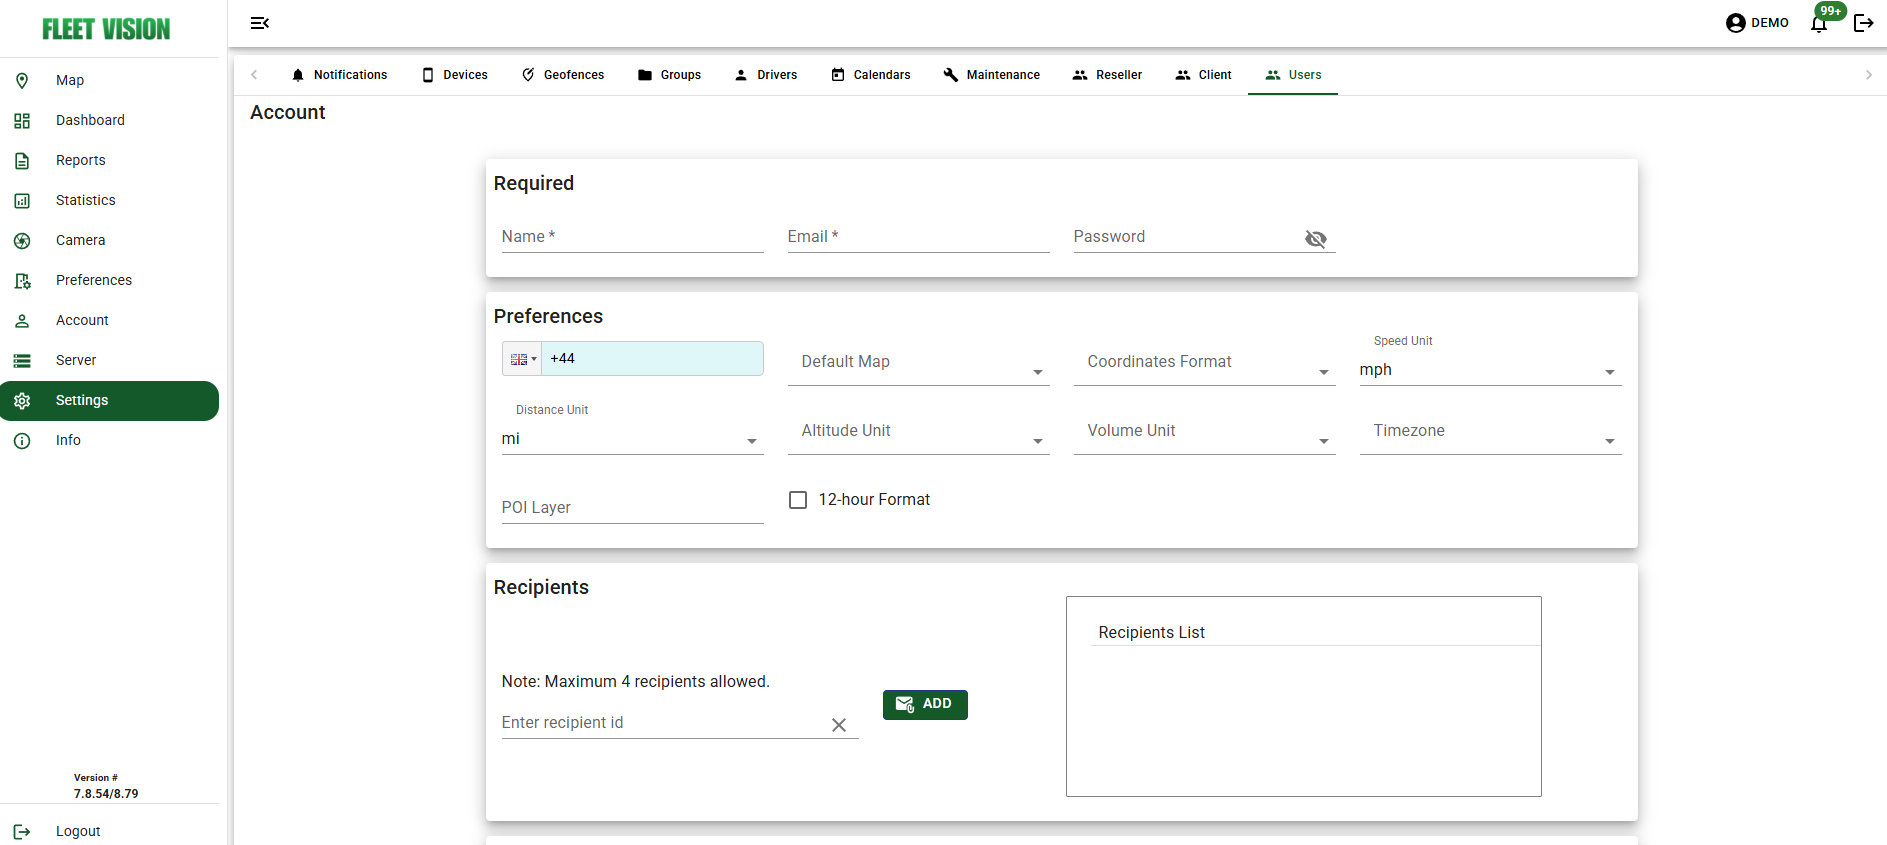Click the Statistics chart icon
This screenshot has height=845, width=1887.
pos(22,201)
